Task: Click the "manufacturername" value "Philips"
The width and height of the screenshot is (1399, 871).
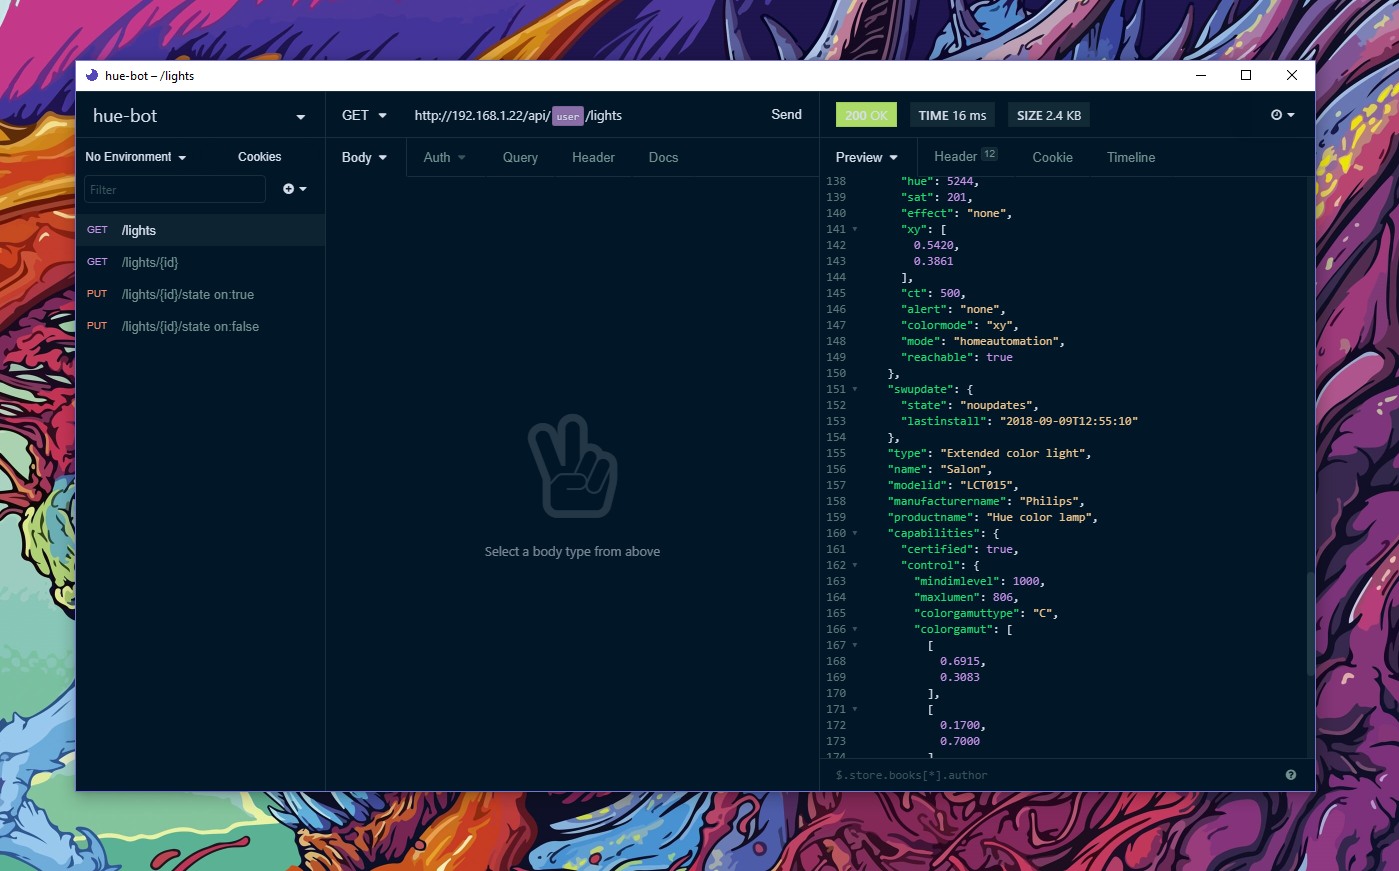Action: click(1049, 501)
